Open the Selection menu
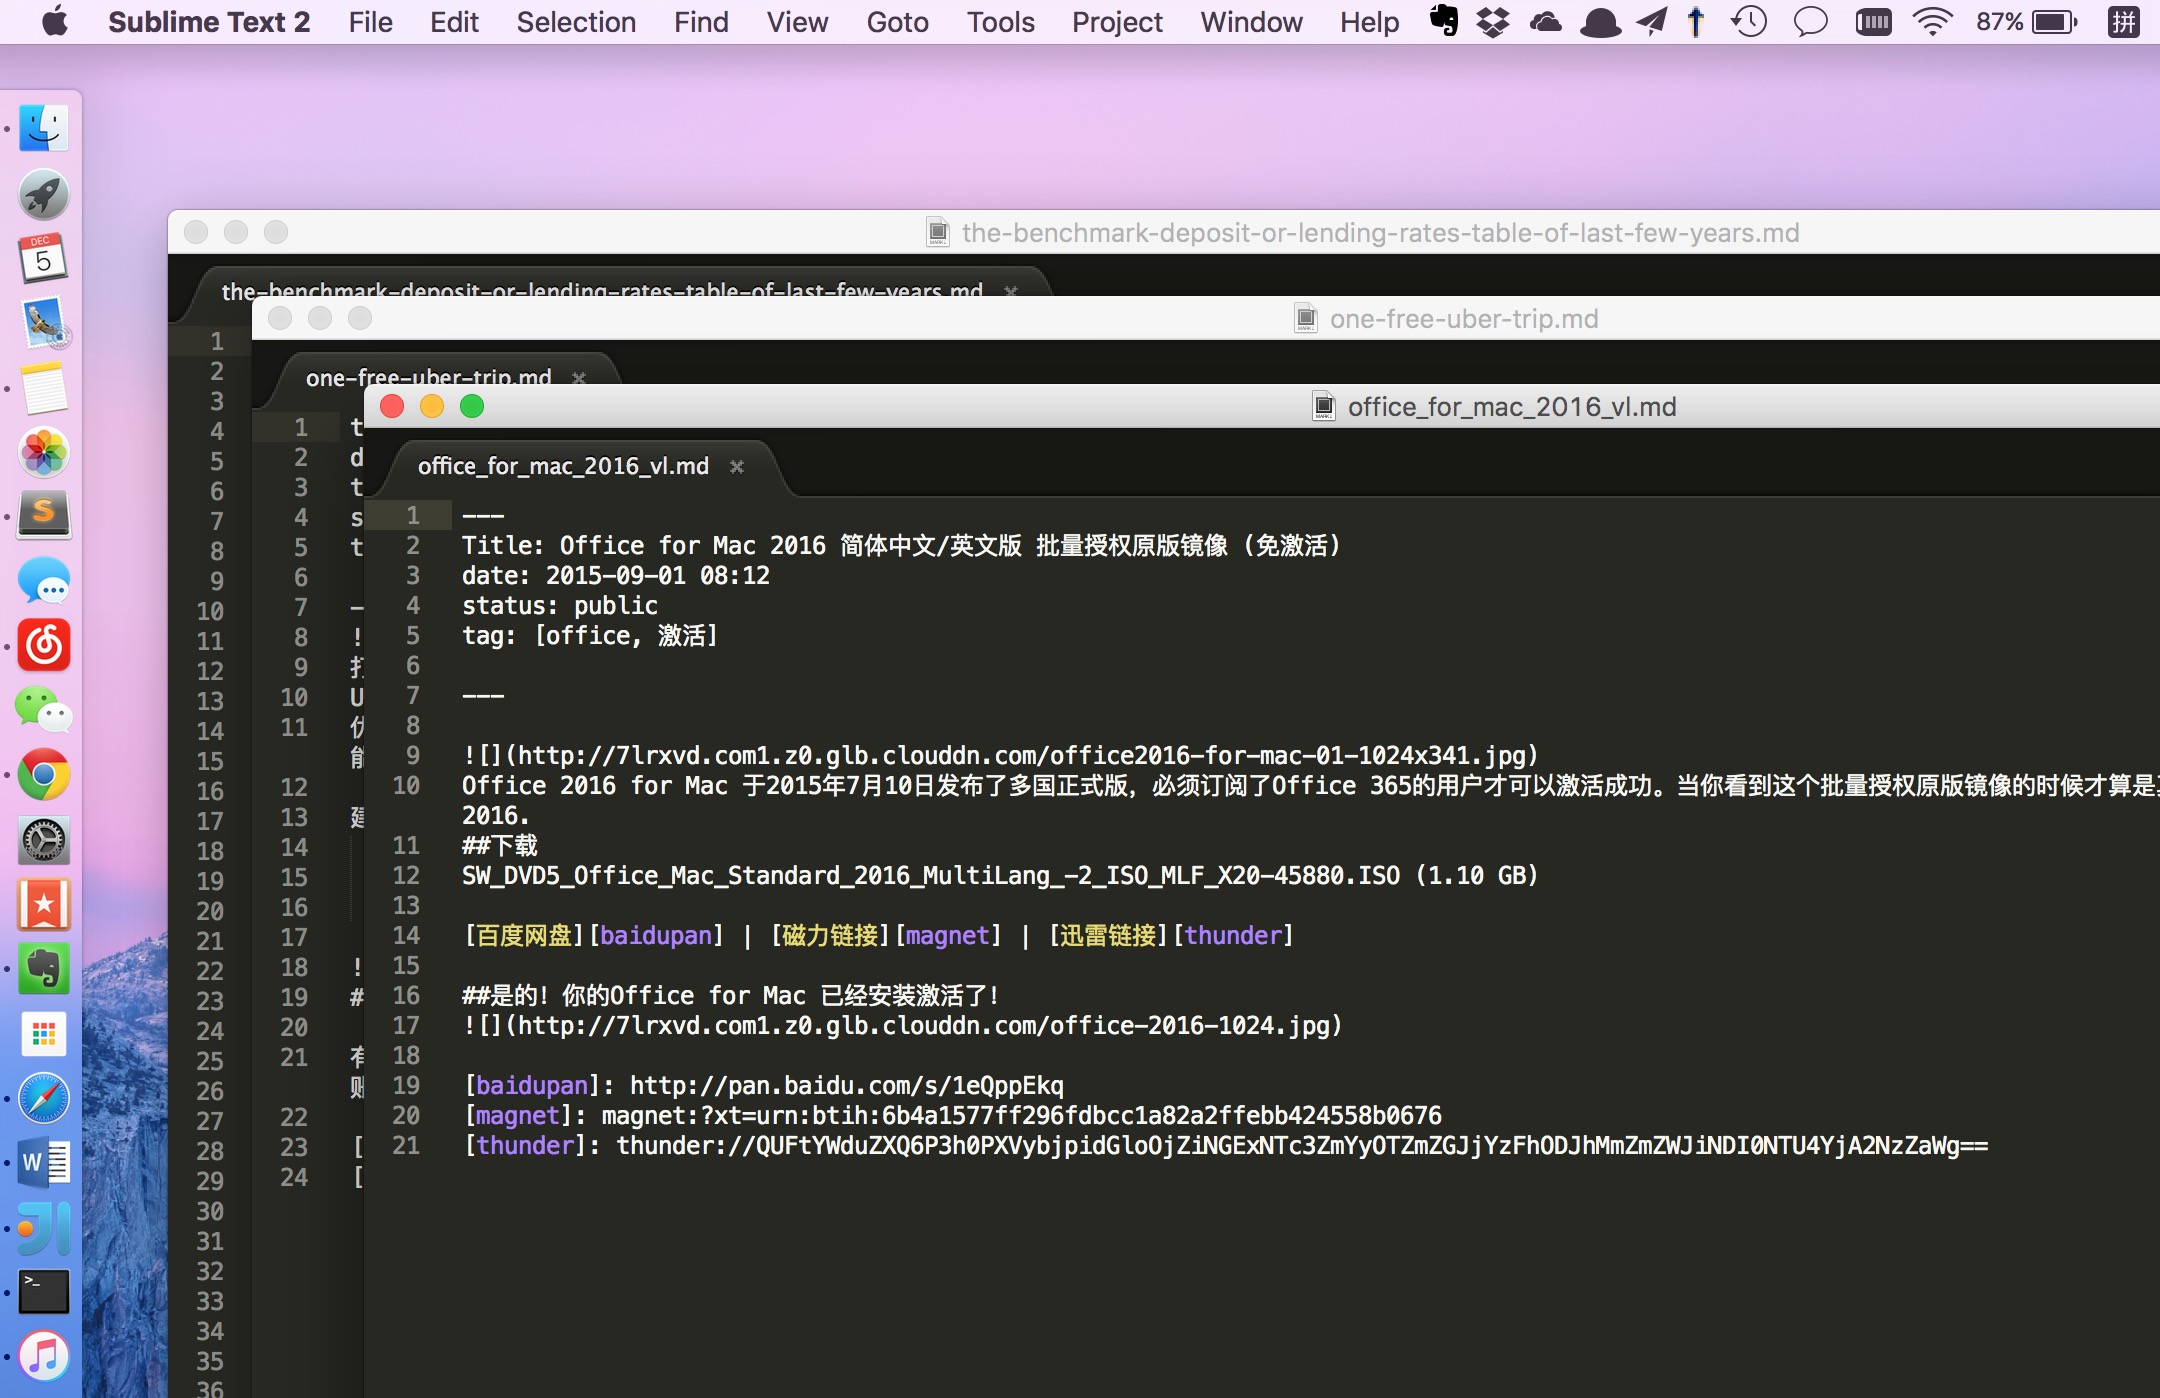This screenshot has height=1398, width=2160. (576, 22)
